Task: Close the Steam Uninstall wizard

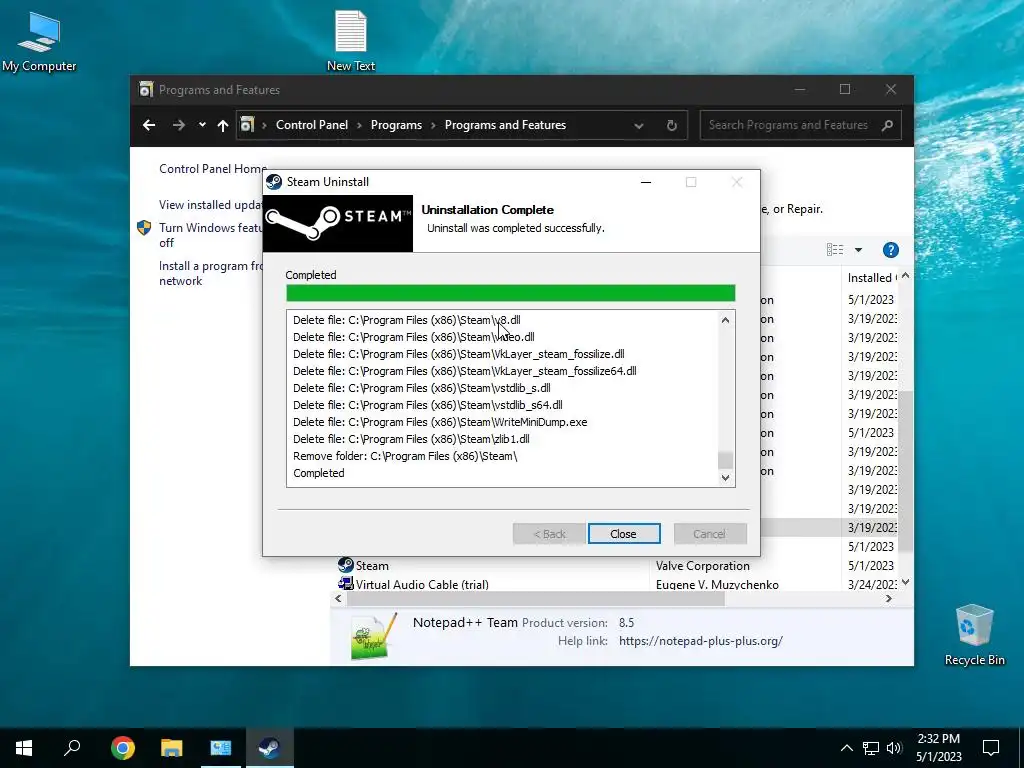Action: pyautogui.click(x=624, y=534)
